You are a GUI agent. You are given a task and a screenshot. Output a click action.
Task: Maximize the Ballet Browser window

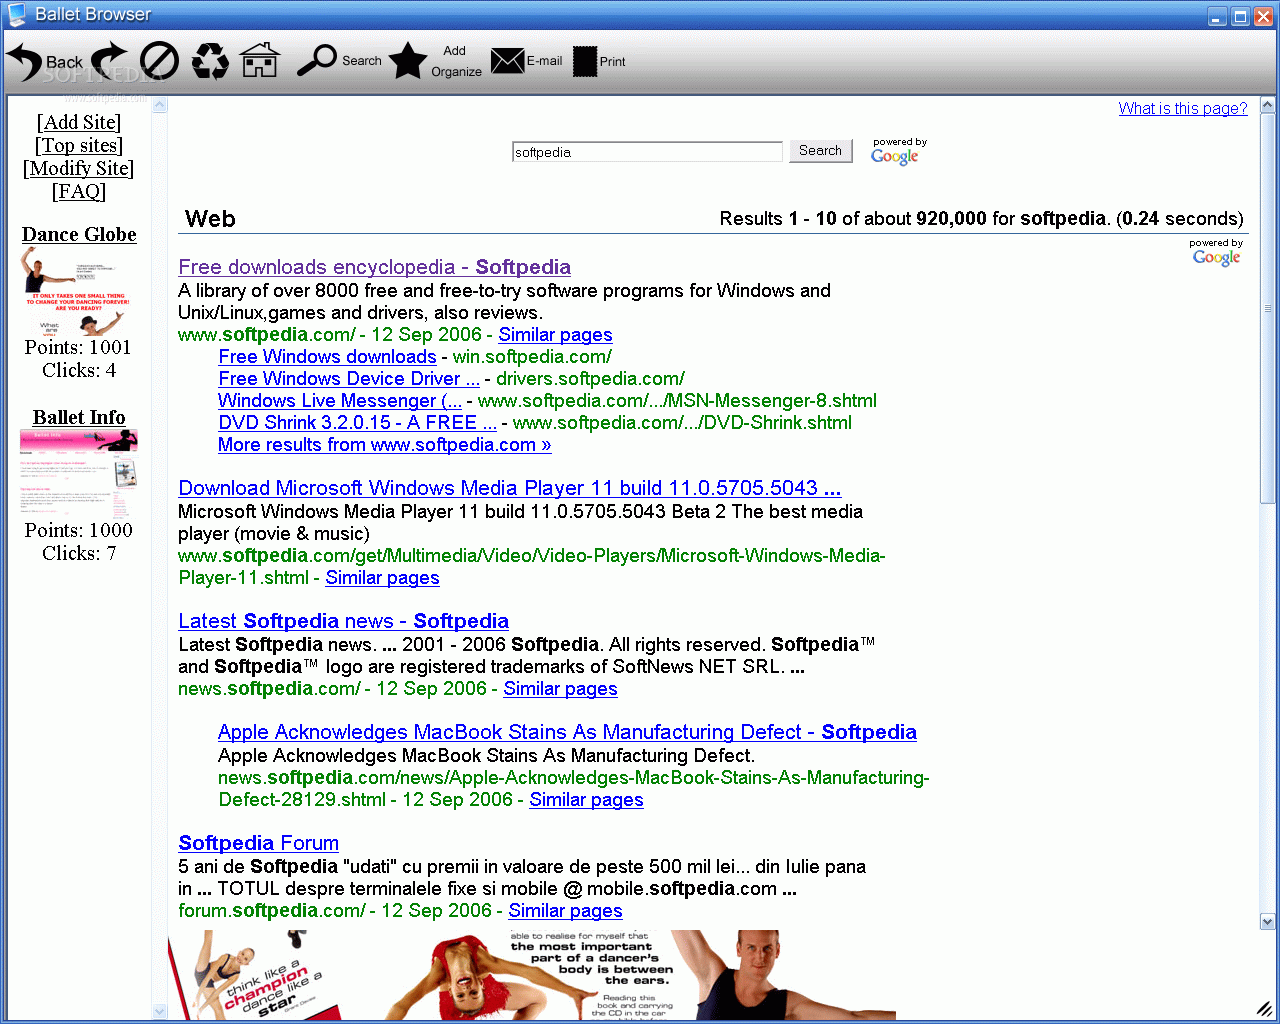(x=1241, y=16)
